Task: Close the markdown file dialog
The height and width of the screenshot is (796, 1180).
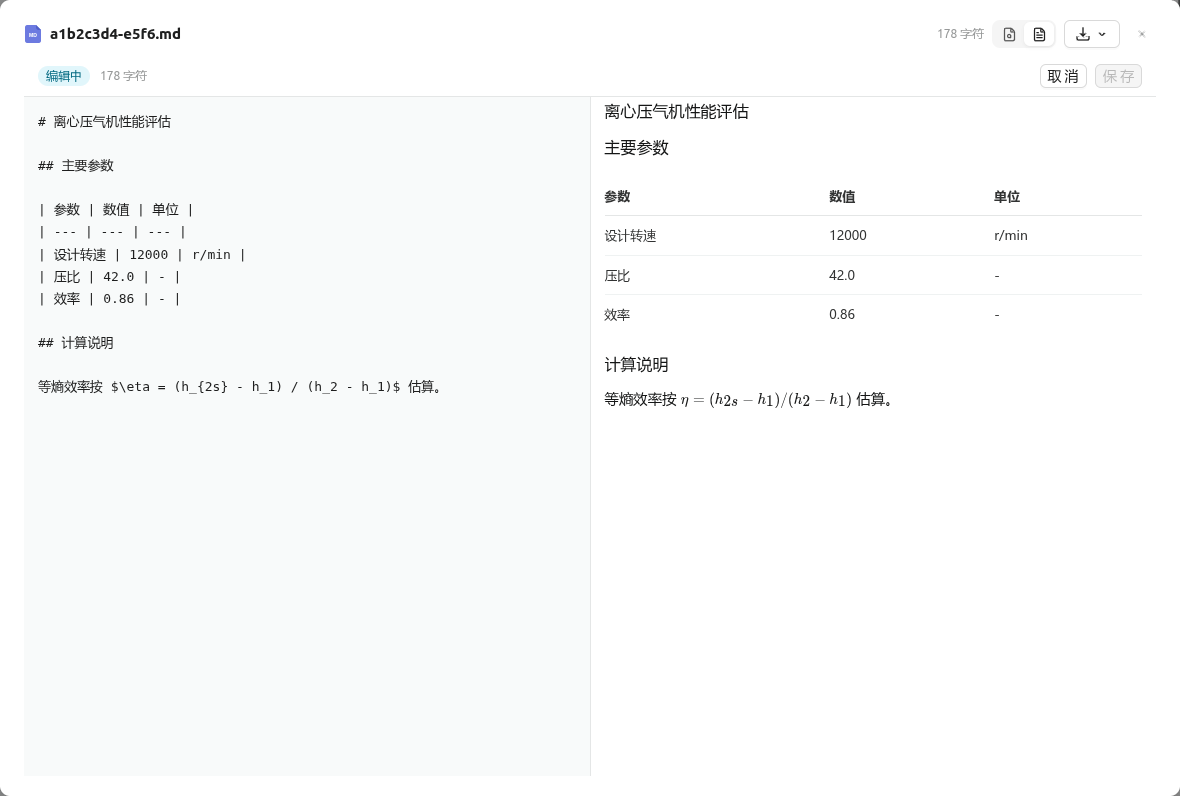Action: 1142,34
